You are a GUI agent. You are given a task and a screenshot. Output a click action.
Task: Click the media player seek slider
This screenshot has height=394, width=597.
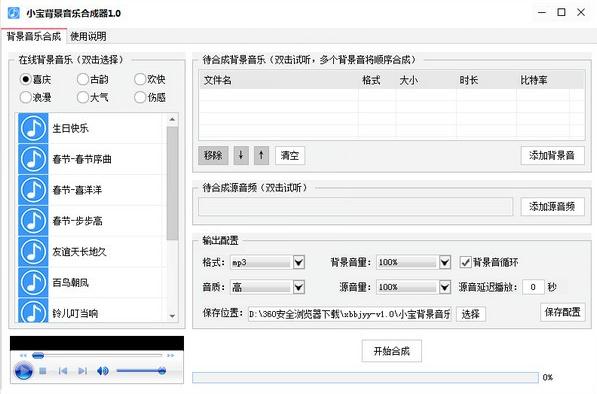(x=97, y=356)
